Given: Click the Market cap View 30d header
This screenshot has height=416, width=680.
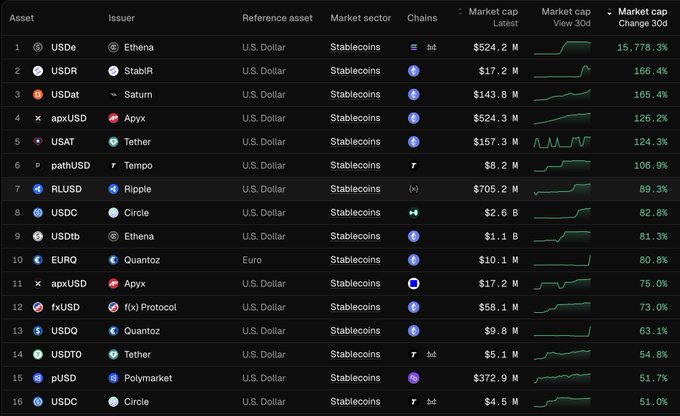Looking at the screenshot, I should pos(566,17).
